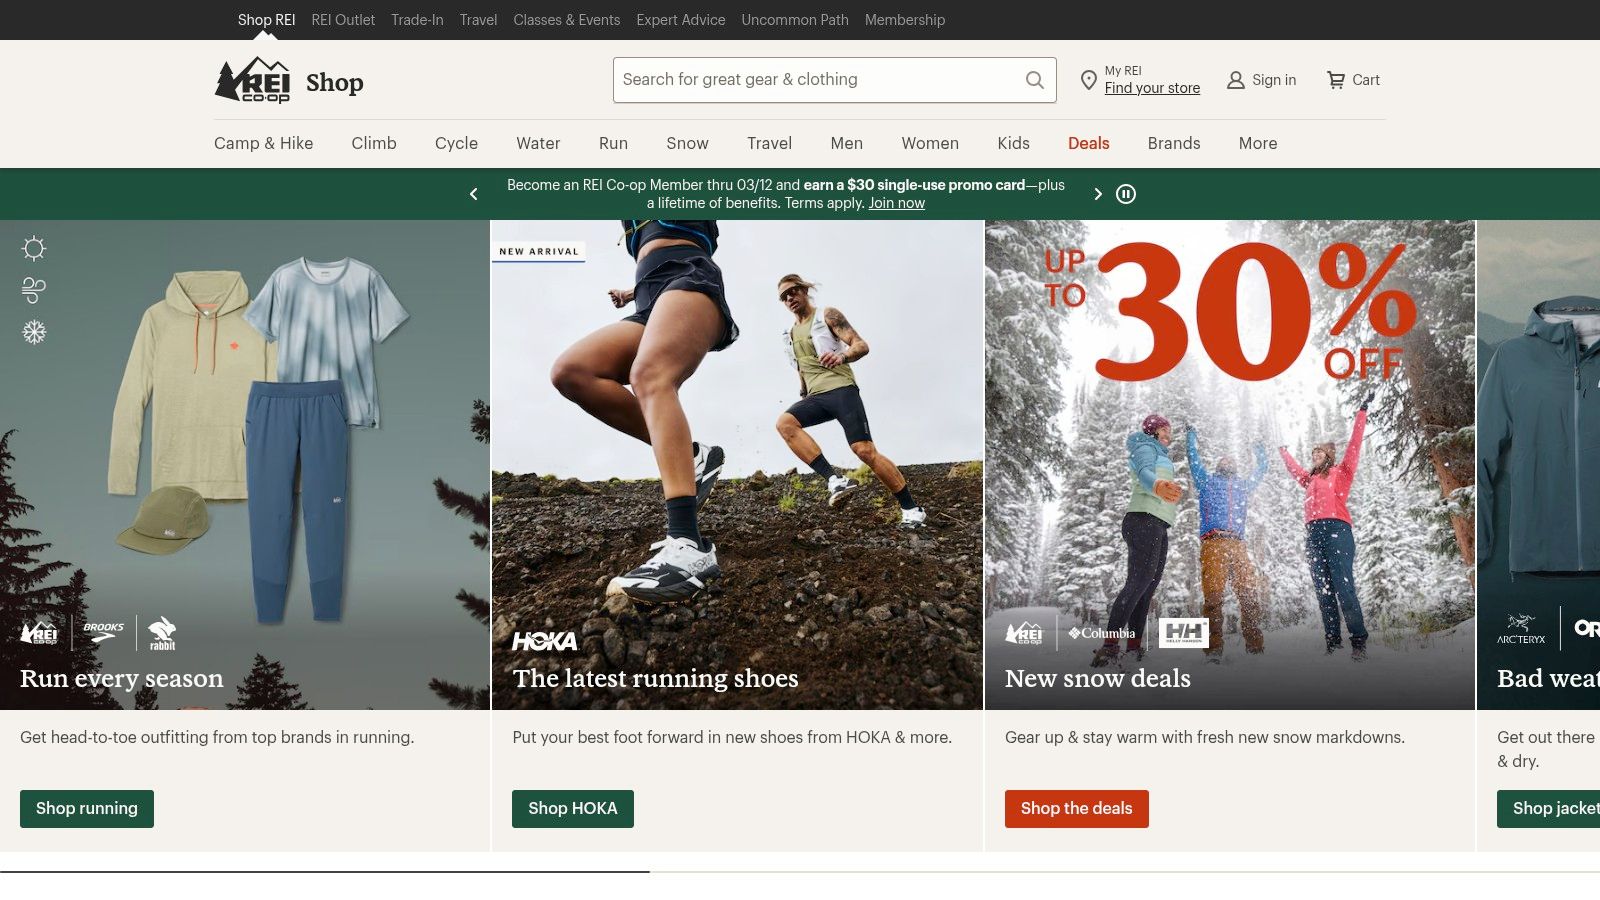Screen dimensions: 1600x900
Task: Click the REI Co-op logo
Action: (x=252, y=80)
